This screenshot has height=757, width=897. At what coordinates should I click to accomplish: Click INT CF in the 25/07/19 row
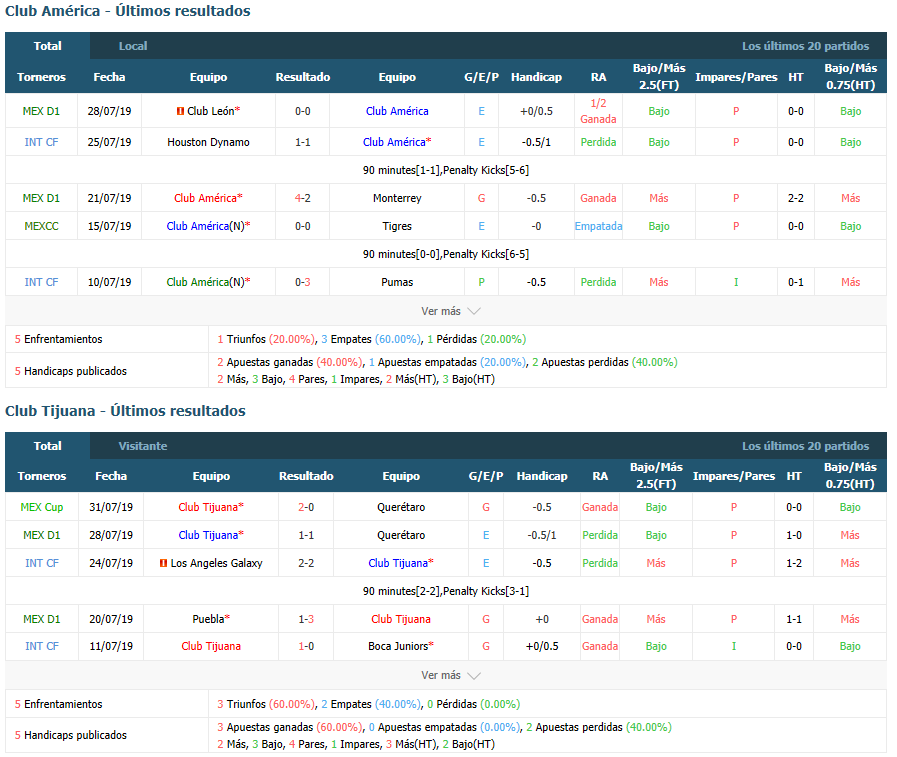[41, 142]
